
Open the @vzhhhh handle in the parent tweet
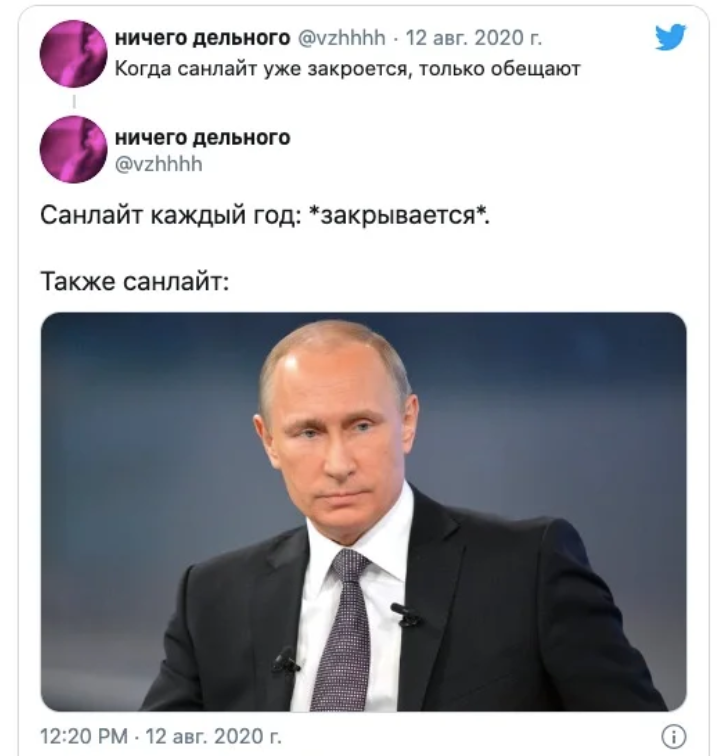[342, 37]
